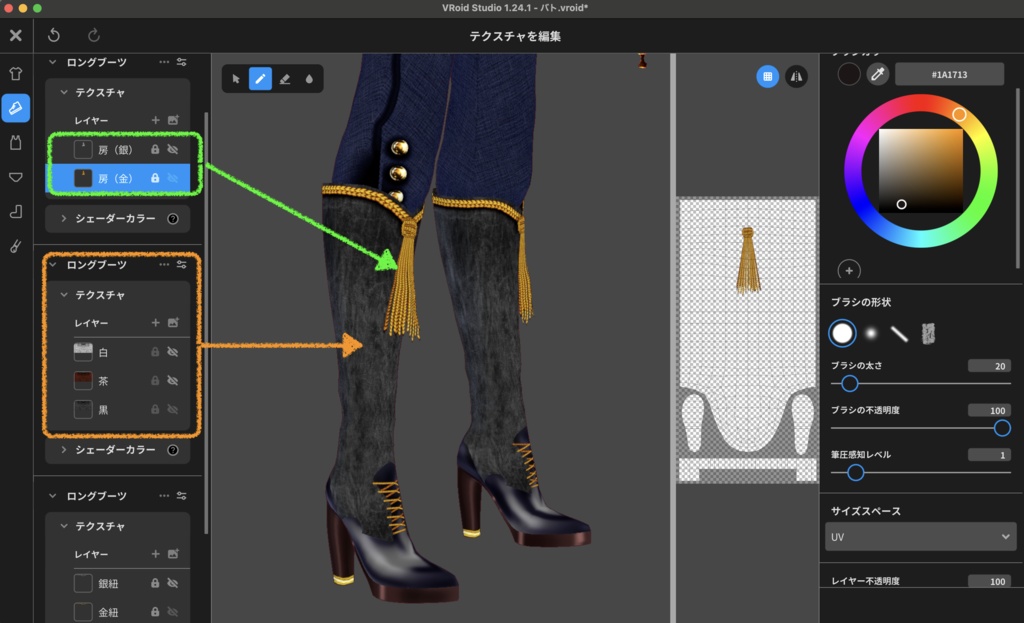Edit the pen pressure level value 1
1024x623 pixels.
[x=989, y=455]
